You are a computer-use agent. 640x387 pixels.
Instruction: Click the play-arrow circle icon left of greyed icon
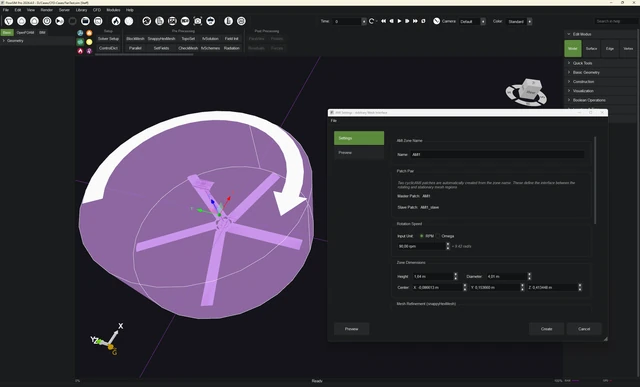60,21
